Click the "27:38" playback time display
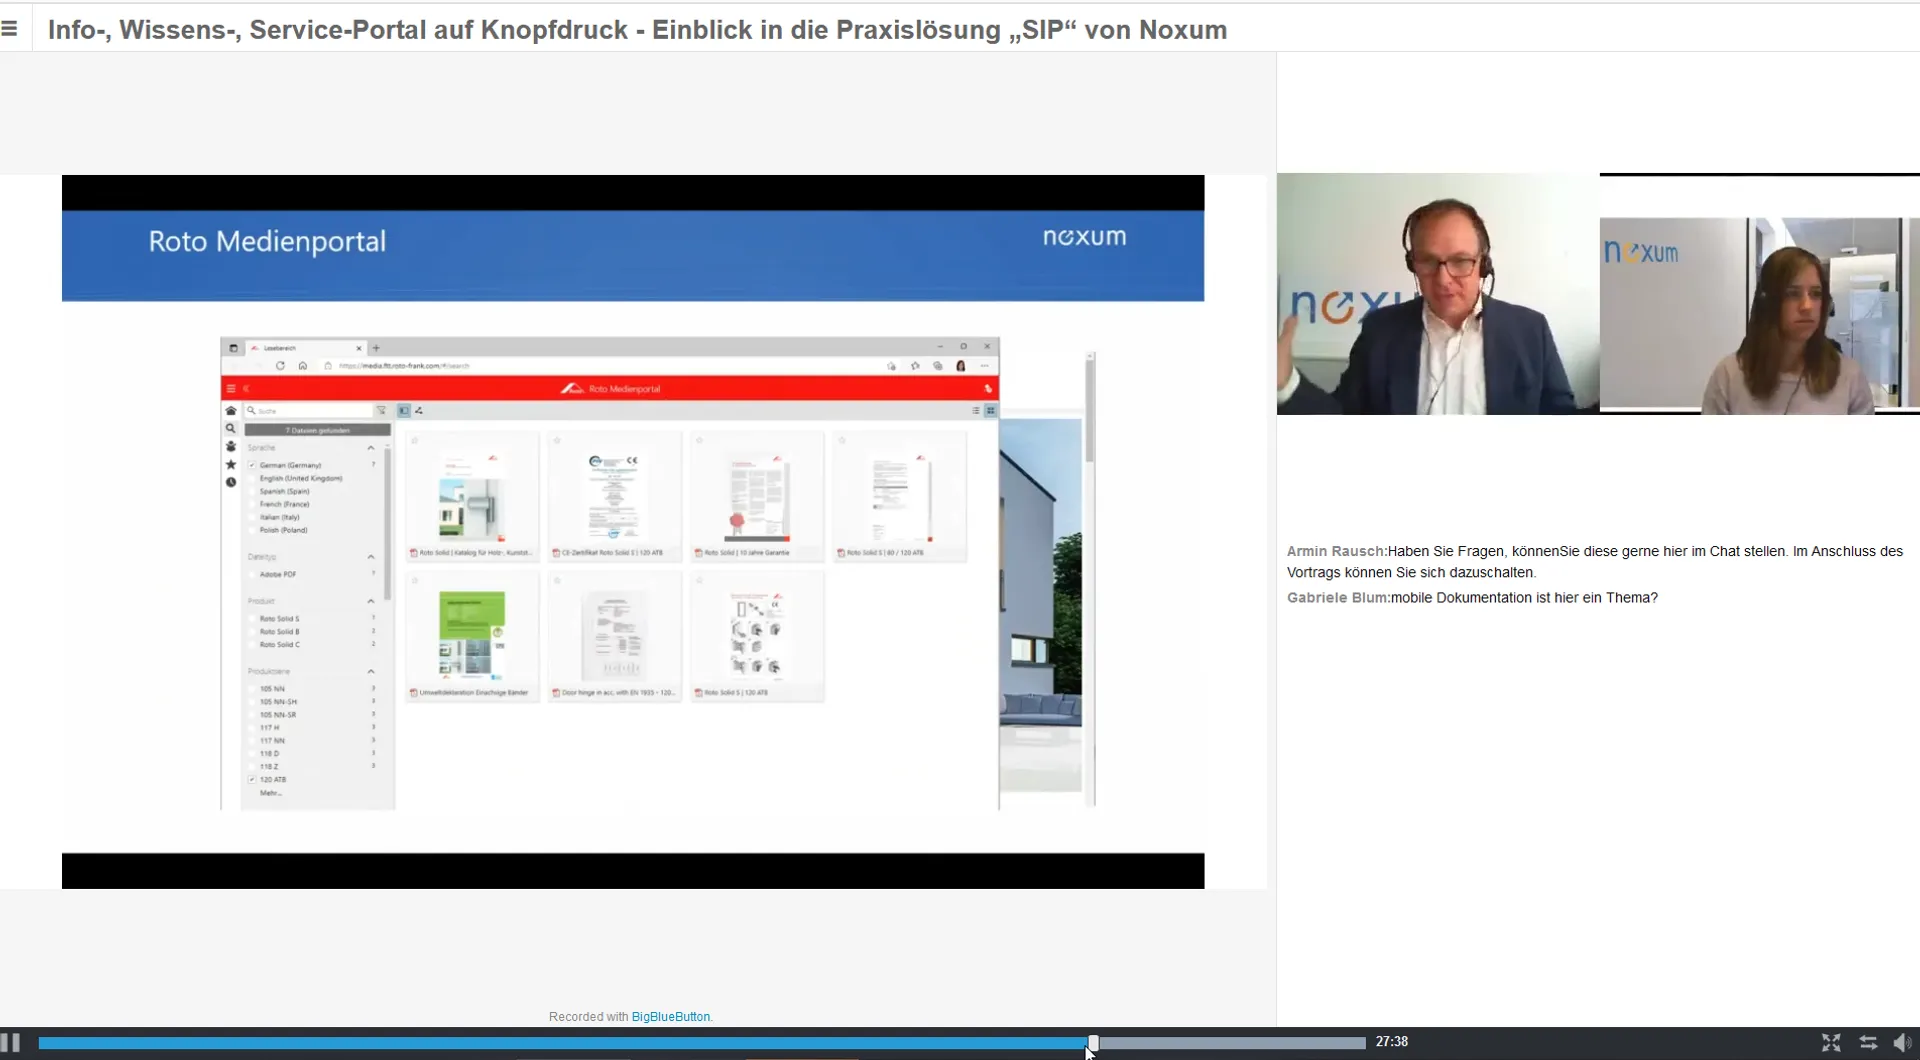Screen dimensions: 1920x1060 click(1392, 1042)
